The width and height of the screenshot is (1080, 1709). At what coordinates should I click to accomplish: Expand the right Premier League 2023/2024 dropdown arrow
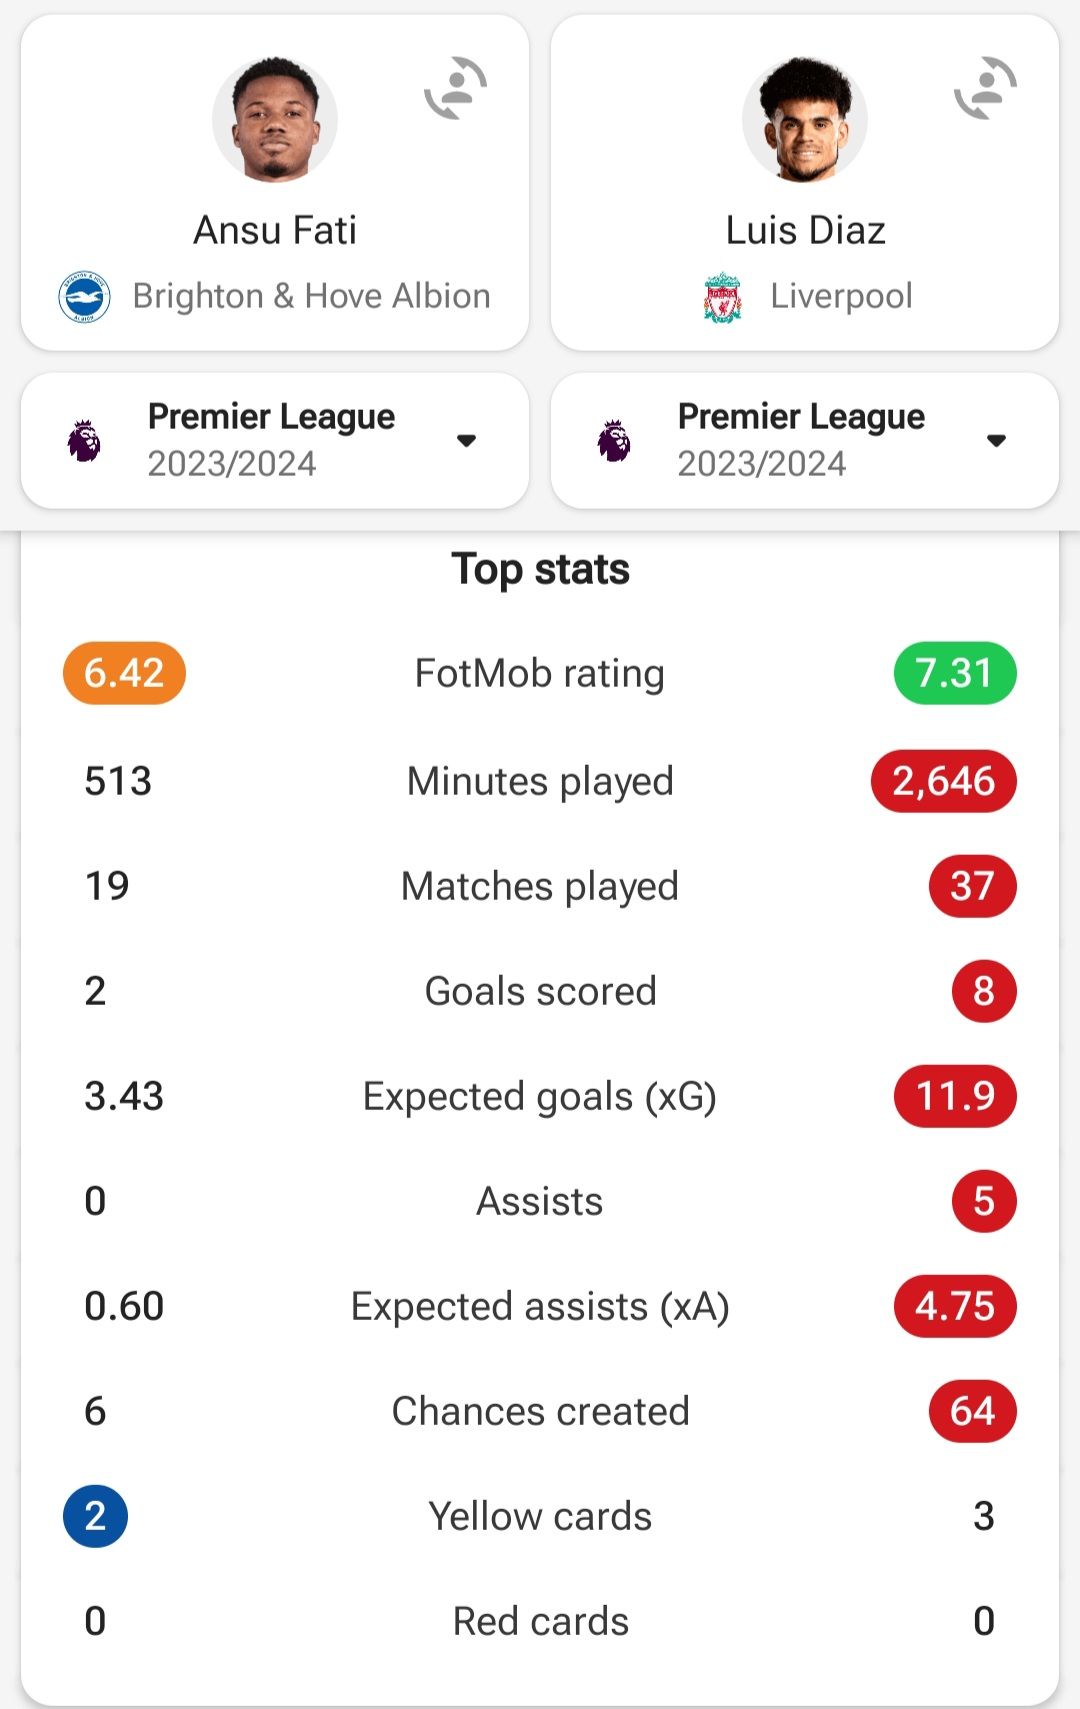coord(996,441)
